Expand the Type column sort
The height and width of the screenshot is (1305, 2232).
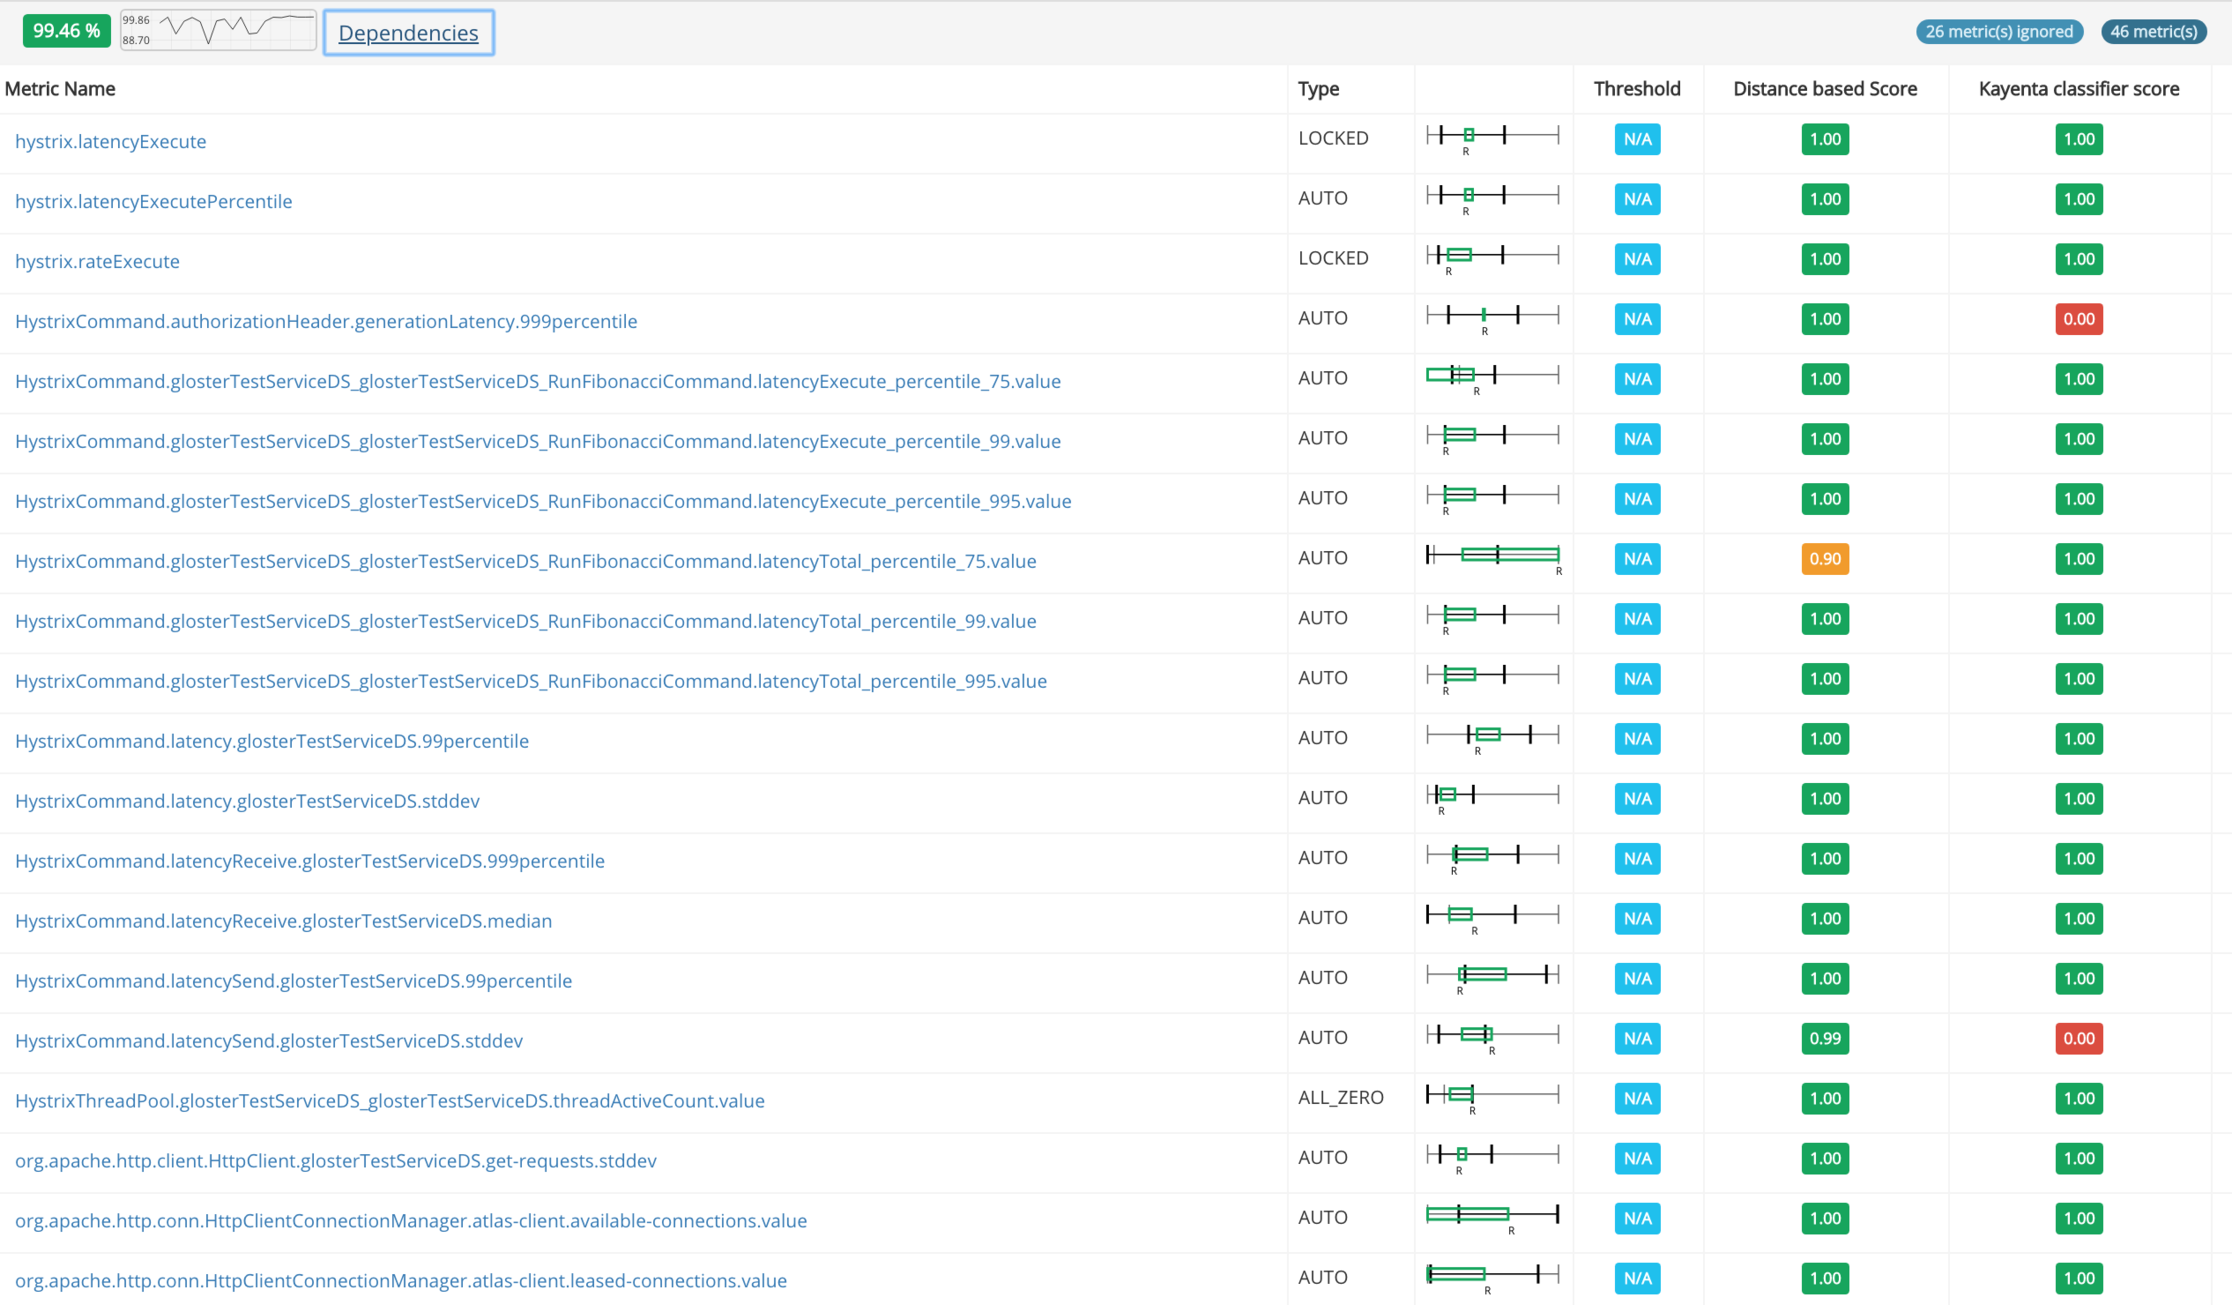click(x=1318, y=88)
